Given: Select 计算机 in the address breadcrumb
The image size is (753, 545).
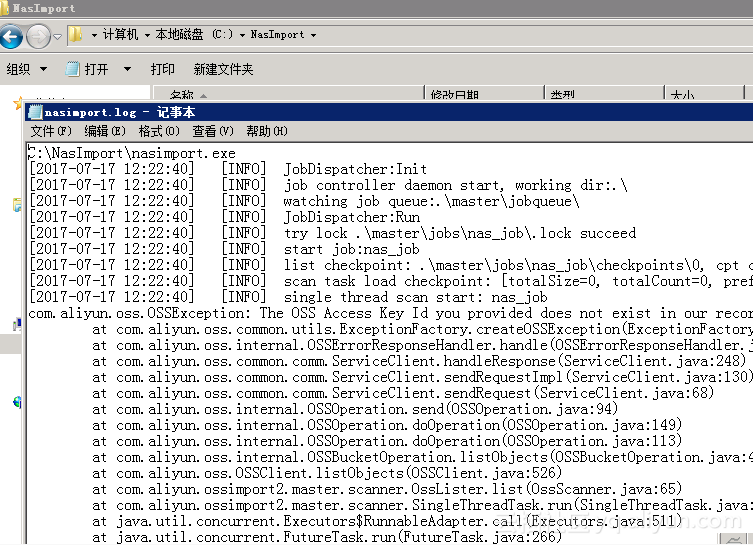Looking at the screenshot, I should (120, 35).
